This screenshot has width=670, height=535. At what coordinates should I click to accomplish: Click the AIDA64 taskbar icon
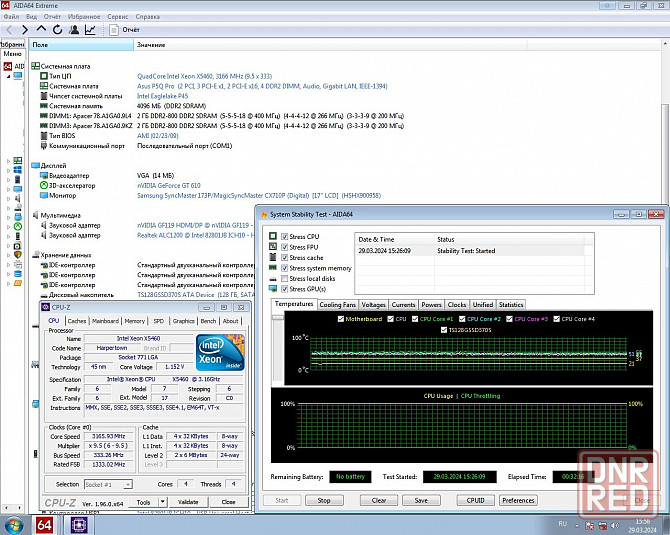tap(44, 525)
